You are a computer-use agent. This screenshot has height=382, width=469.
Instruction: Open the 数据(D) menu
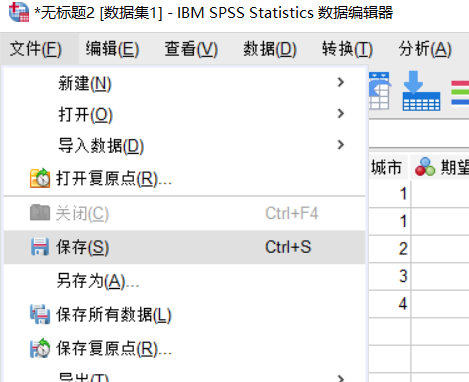point(270,49)
